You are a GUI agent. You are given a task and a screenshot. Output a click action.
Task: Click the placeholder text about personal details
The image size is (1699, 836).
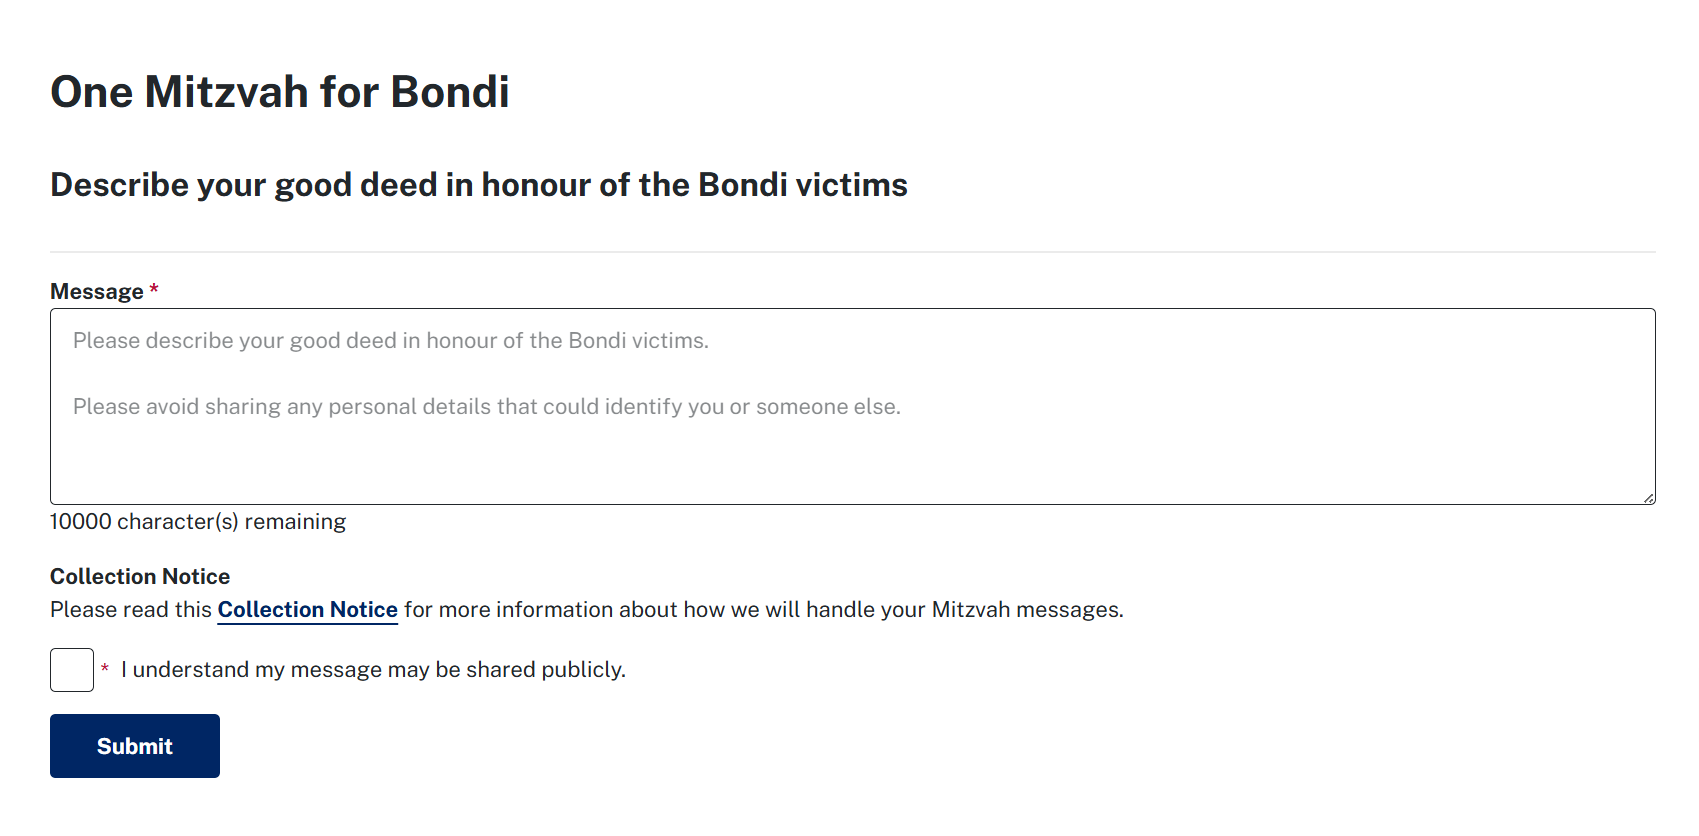click(x=486, y=406)
